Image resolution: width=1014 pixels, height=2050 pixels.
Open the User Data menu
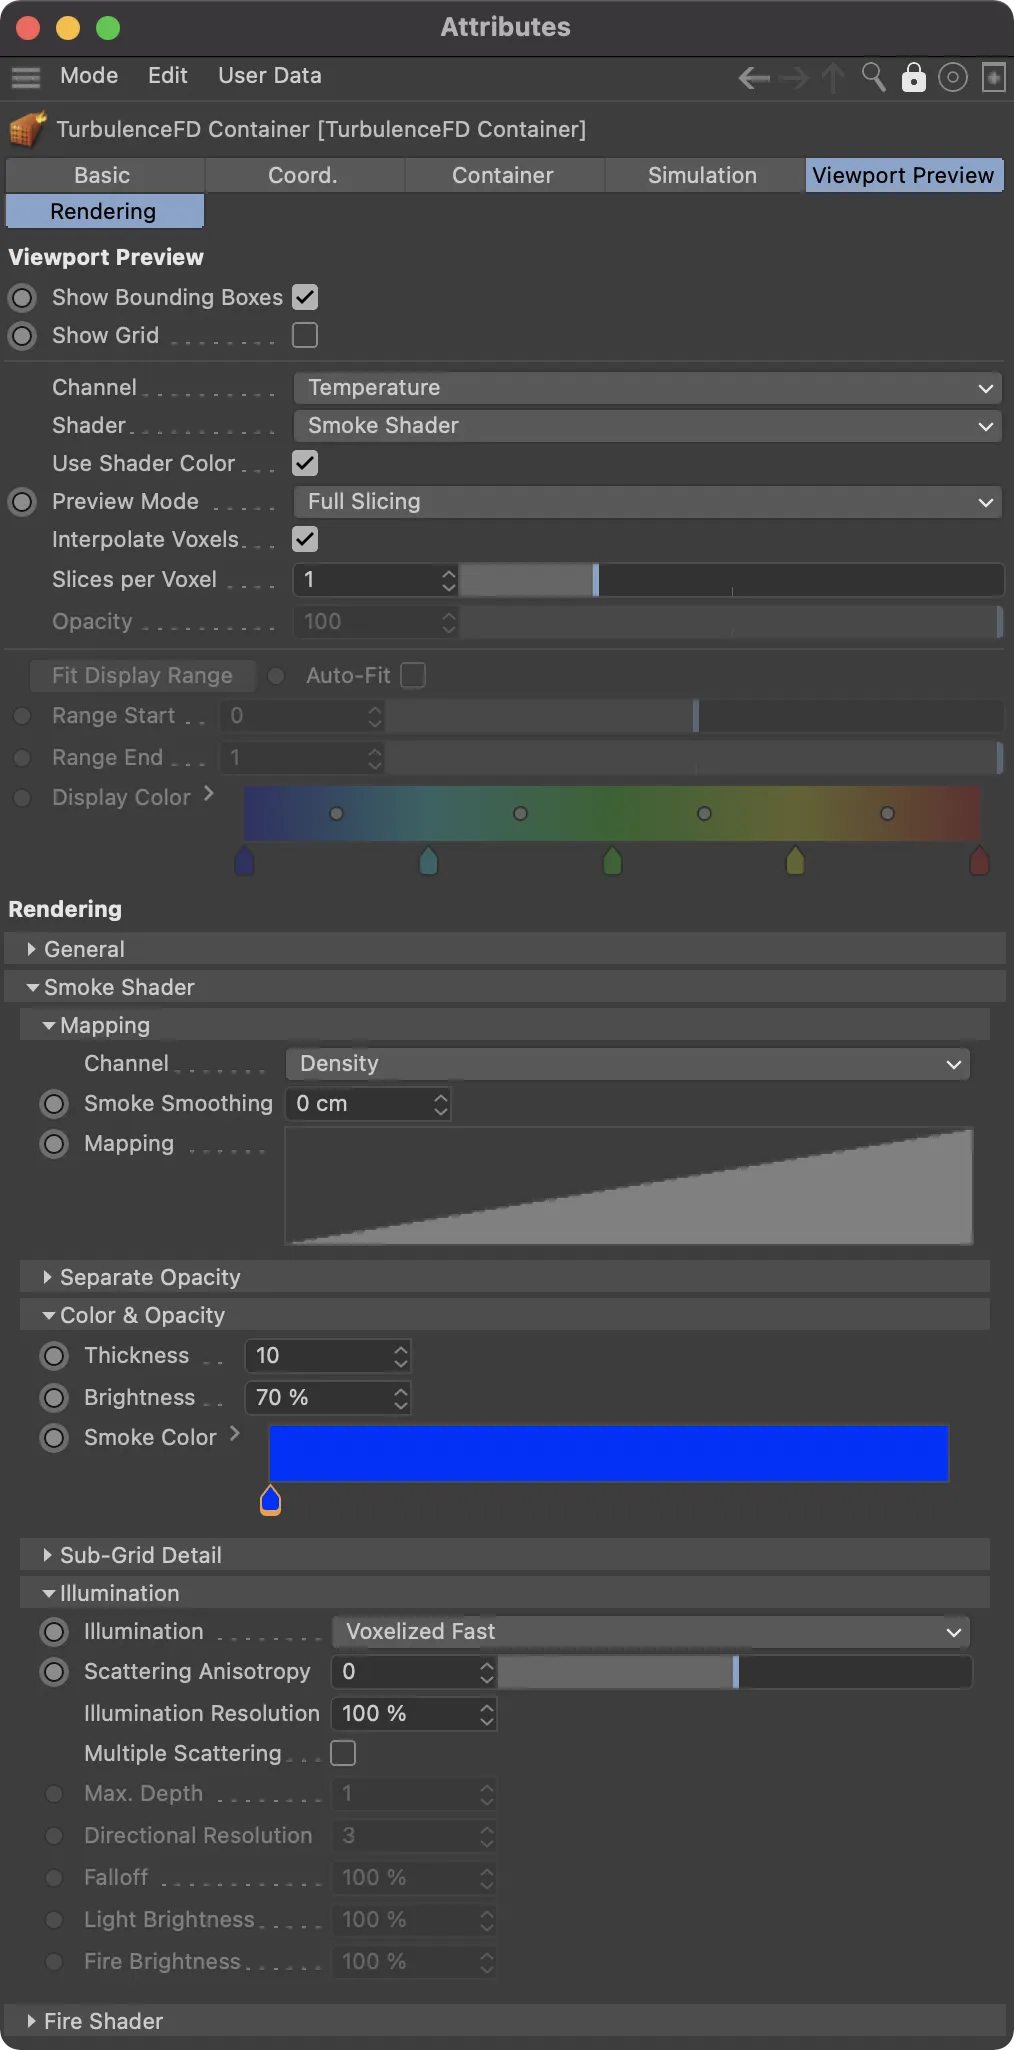(x=269, y=76)
